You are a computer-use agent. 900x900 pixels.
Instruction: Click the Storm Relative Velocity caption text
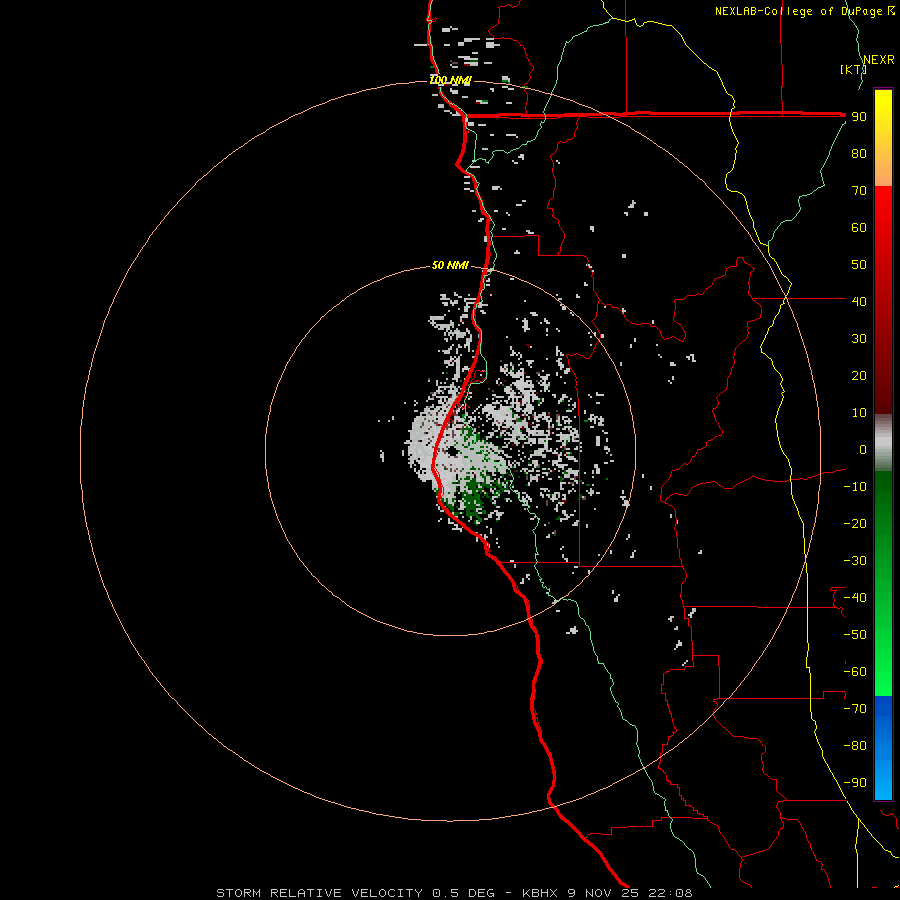pos(454,893)
